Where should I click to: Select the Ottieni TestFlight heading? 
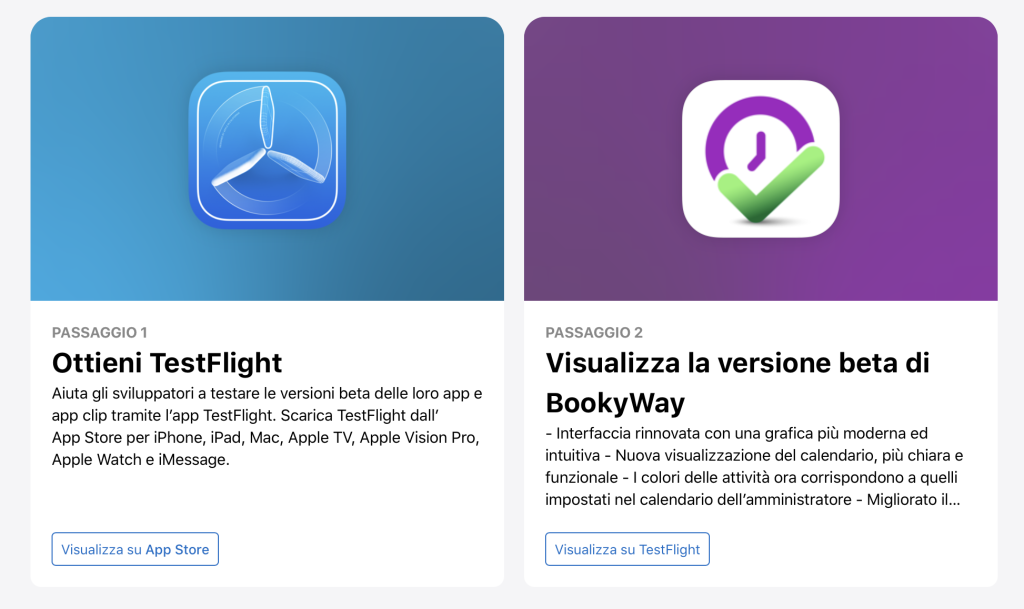point(167,363)
